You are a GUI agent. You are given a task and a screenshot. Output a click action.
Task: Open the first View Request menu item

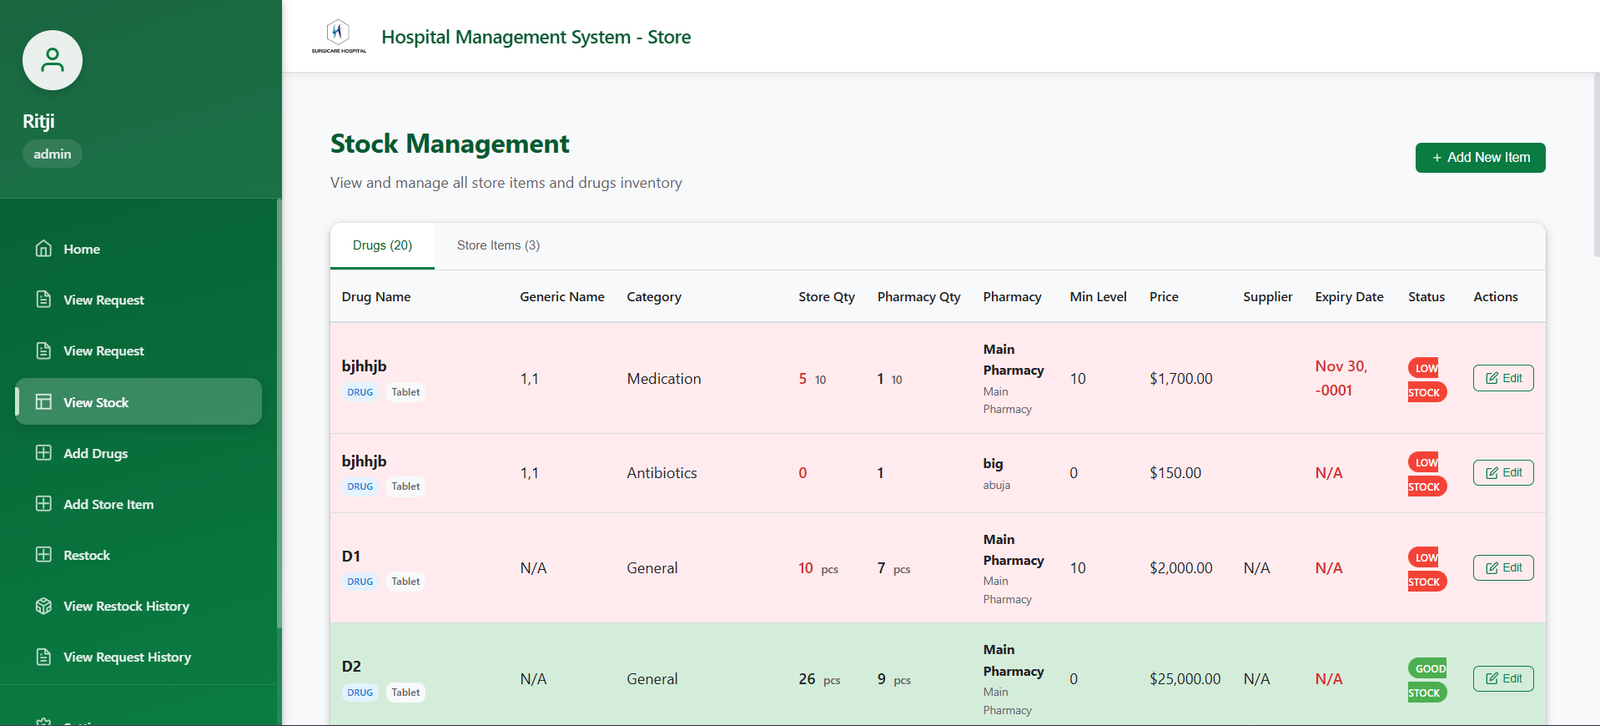tap(104, 300)
